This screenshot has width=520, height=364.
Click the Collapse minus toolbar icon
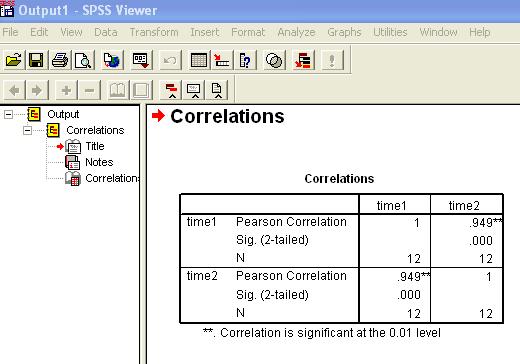pyautogui.click(x=89, y=90)
